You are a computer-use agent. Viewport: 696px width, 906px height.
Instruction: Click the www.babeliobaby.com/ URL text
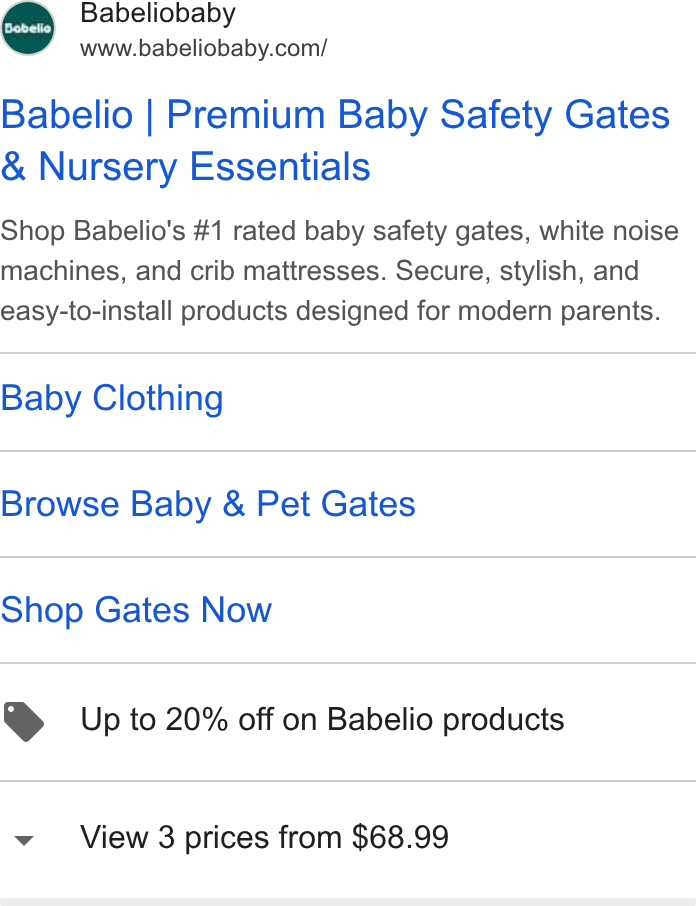click(x=204, y=48)
